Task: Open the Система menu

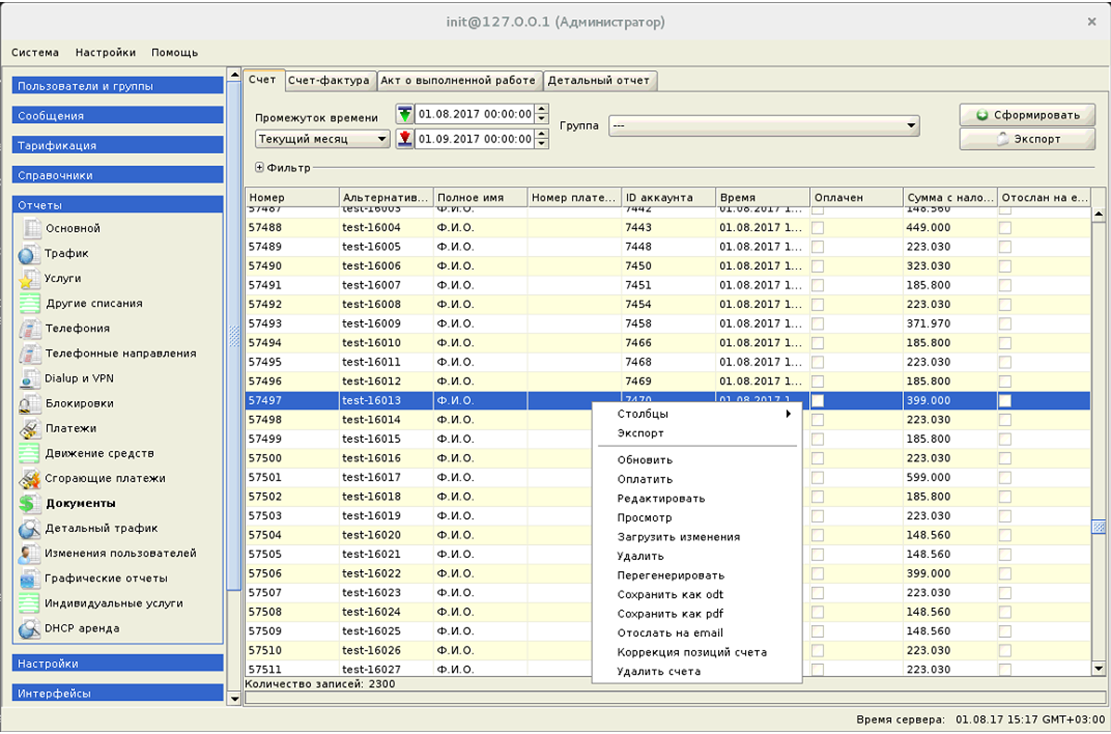Action: coord(35,52)
